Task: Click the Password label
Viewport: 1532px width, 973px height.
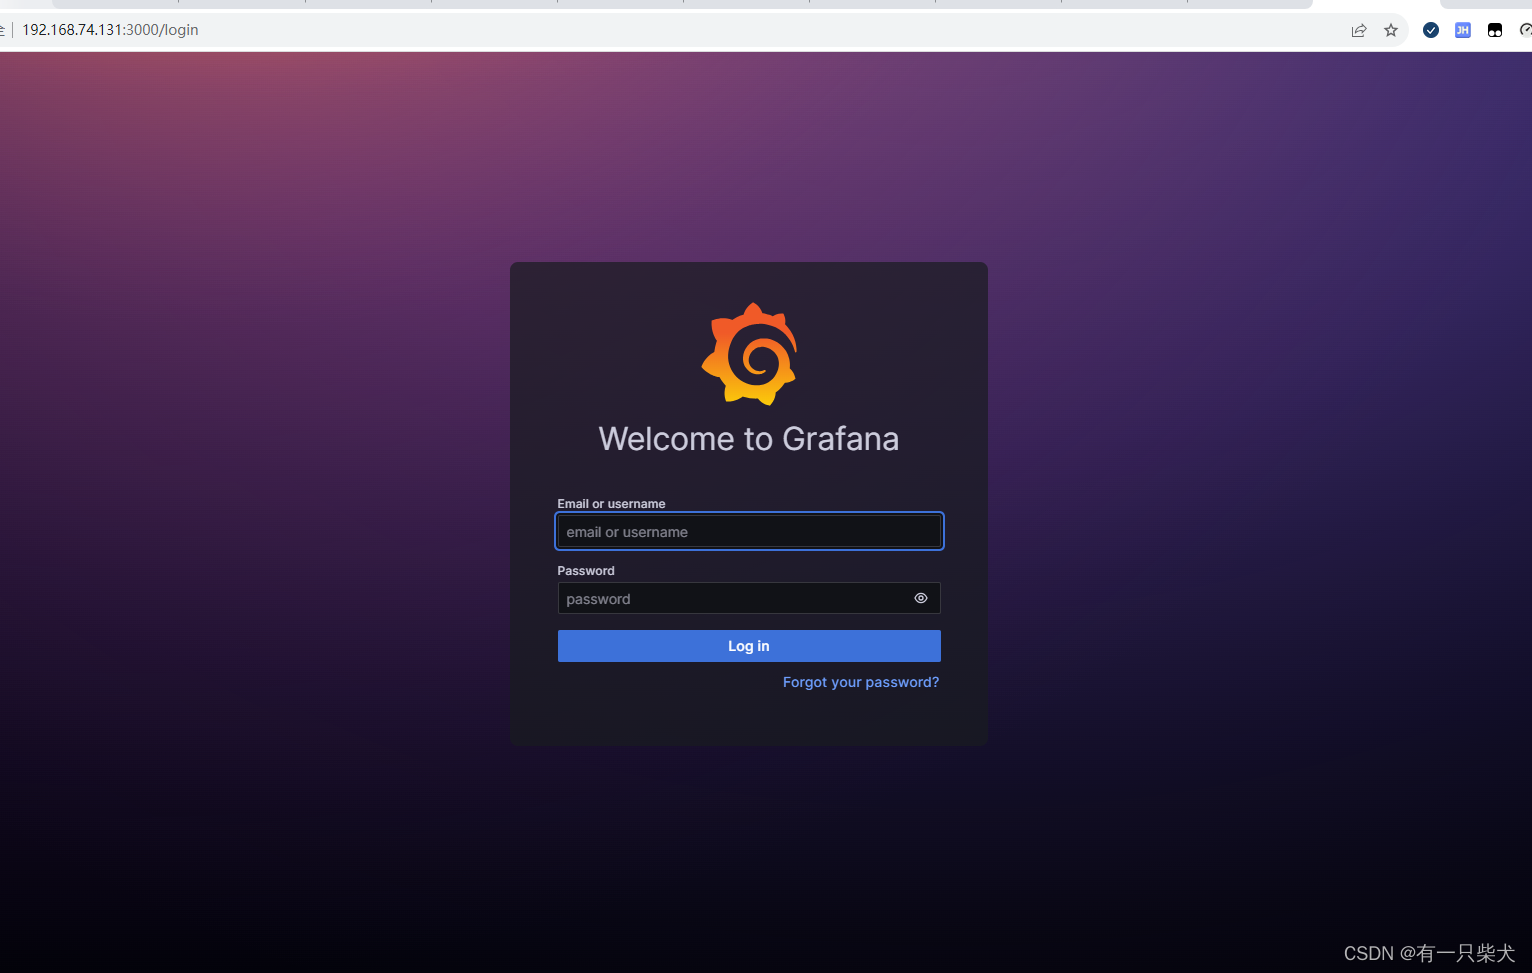Action: 585,570
